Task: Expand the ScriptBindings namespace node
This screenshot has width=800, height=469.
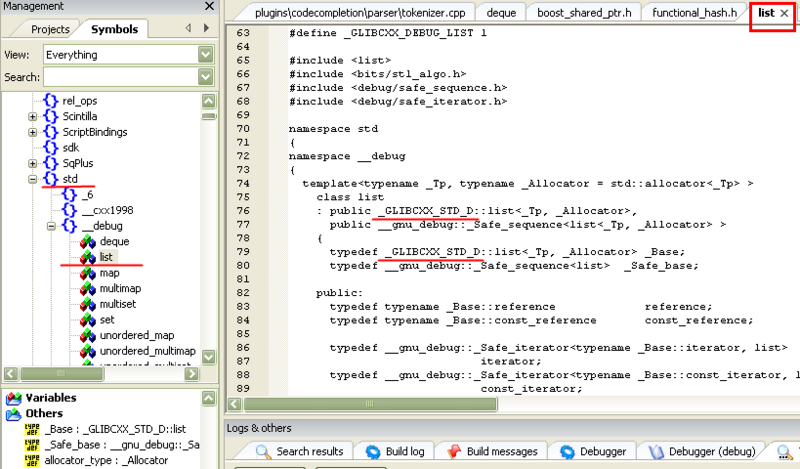Action: [x=33, y=133]
